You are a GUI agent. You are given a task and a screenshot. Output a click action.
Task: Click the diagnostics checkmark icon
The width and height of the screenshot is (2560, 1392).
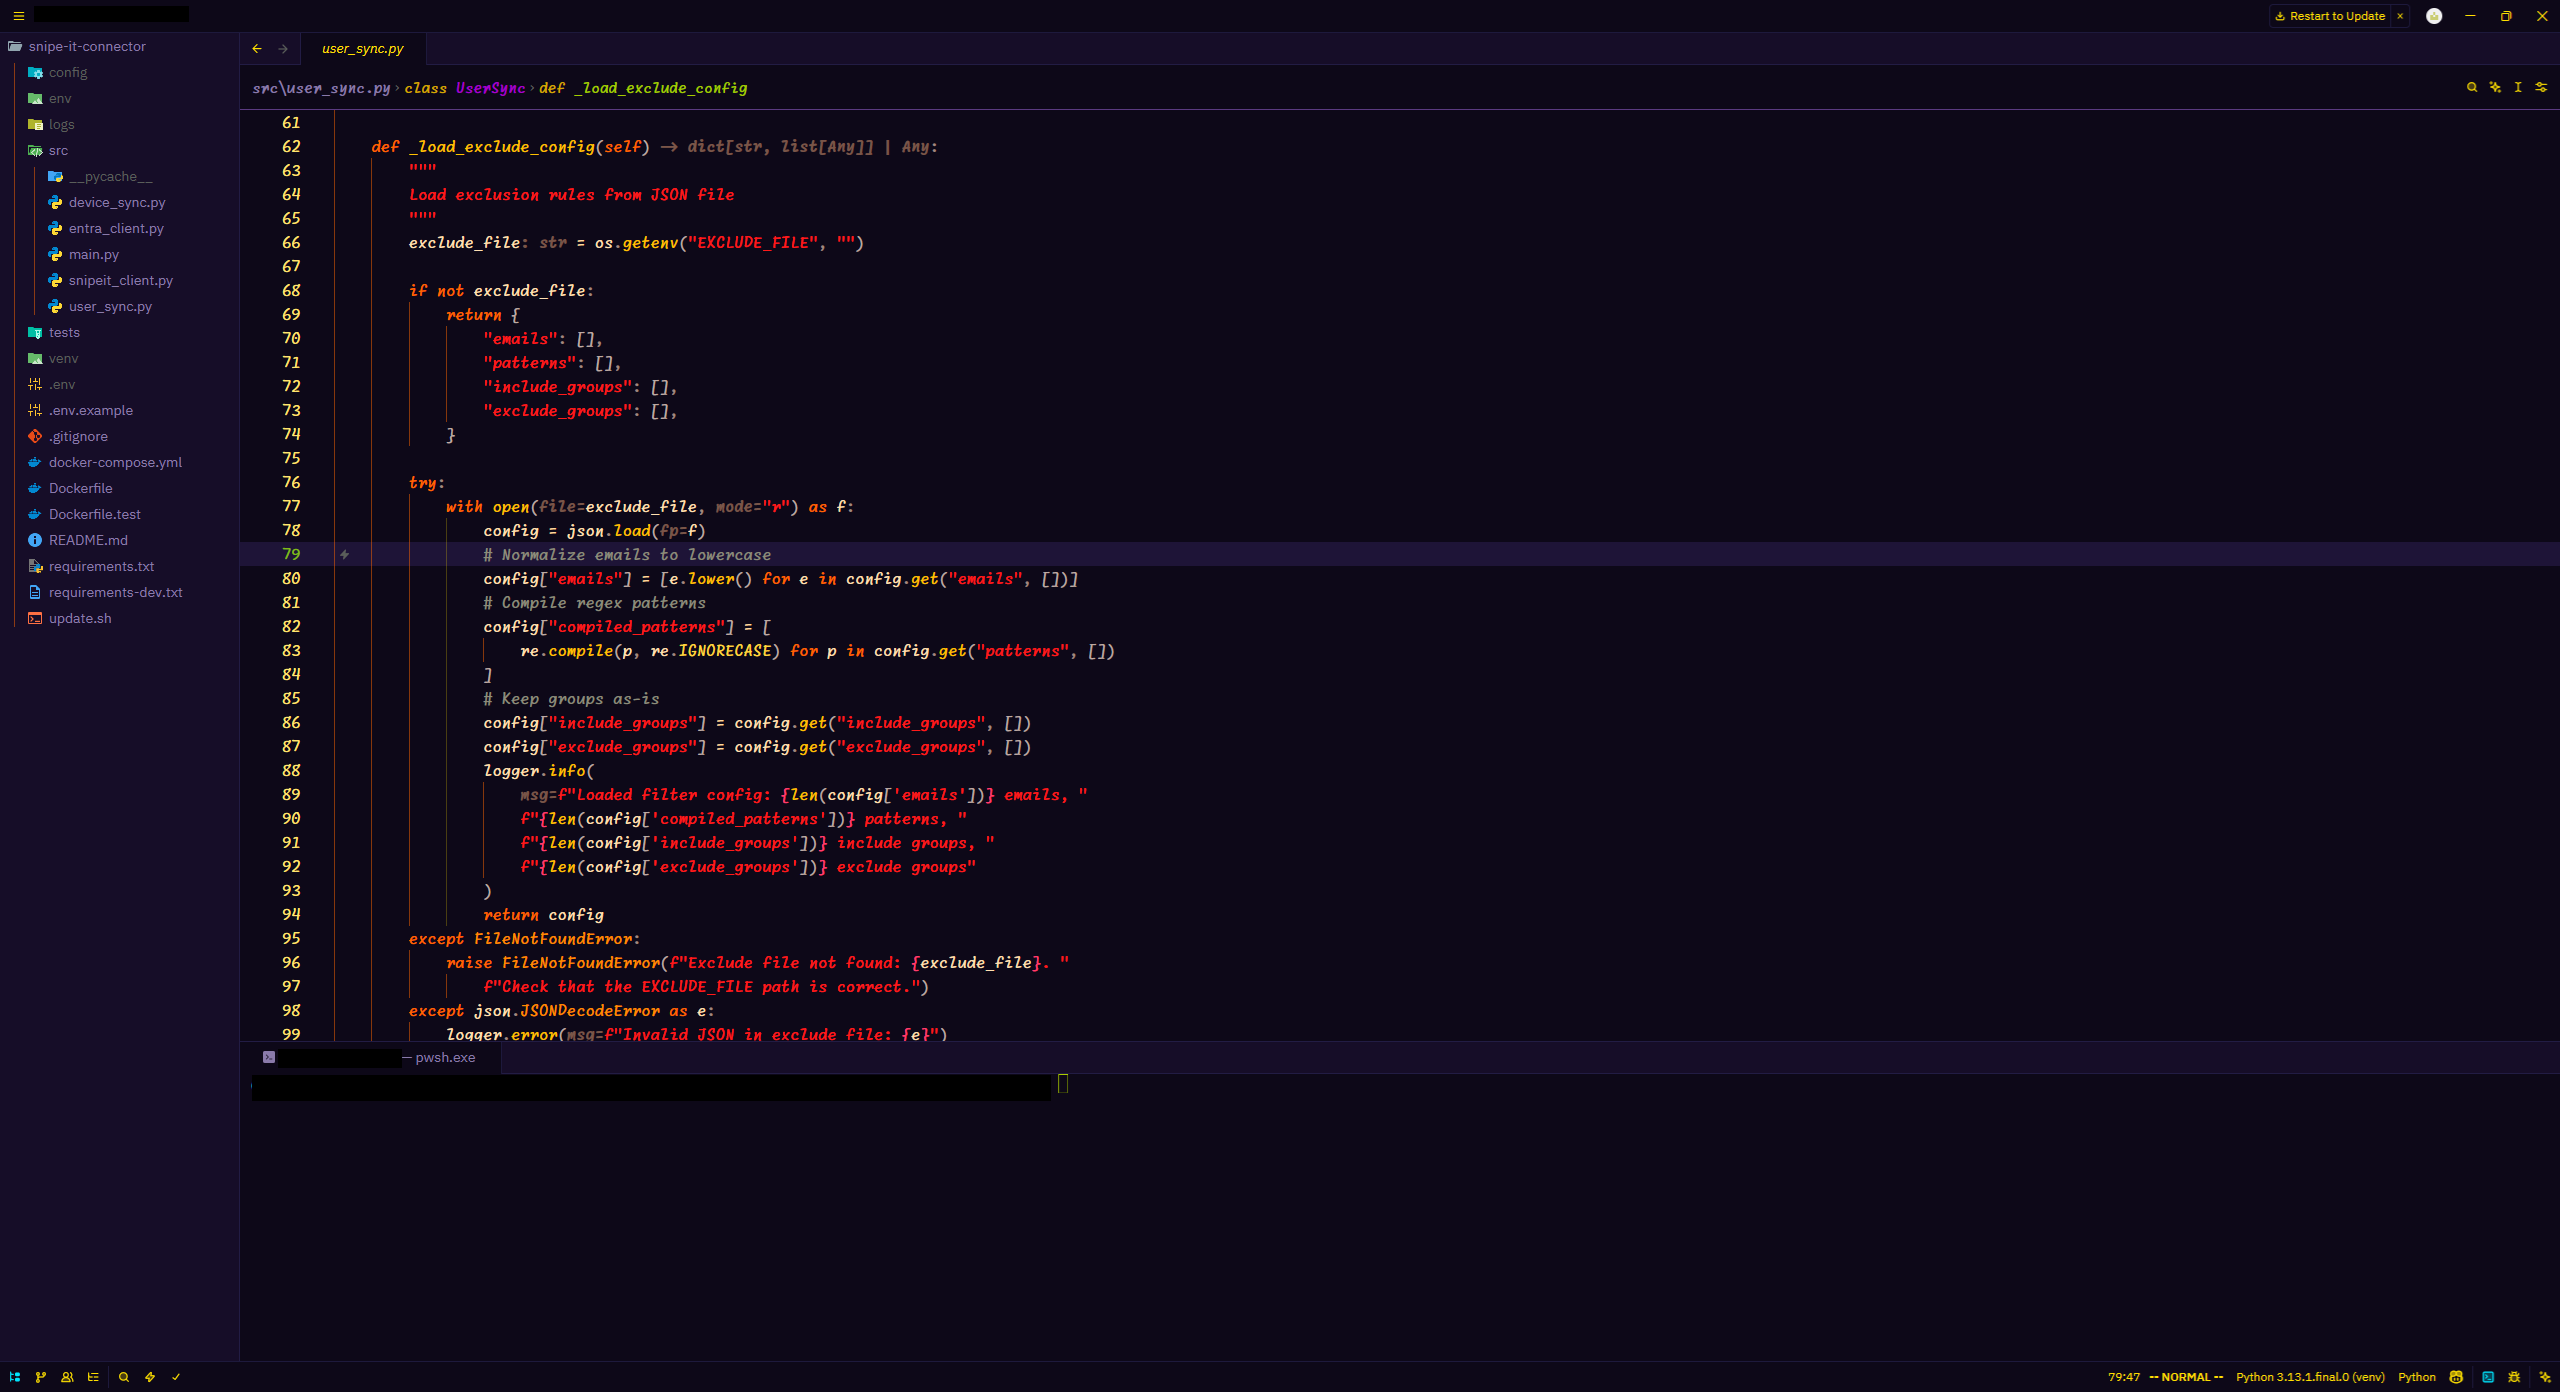pos(176,1377)
